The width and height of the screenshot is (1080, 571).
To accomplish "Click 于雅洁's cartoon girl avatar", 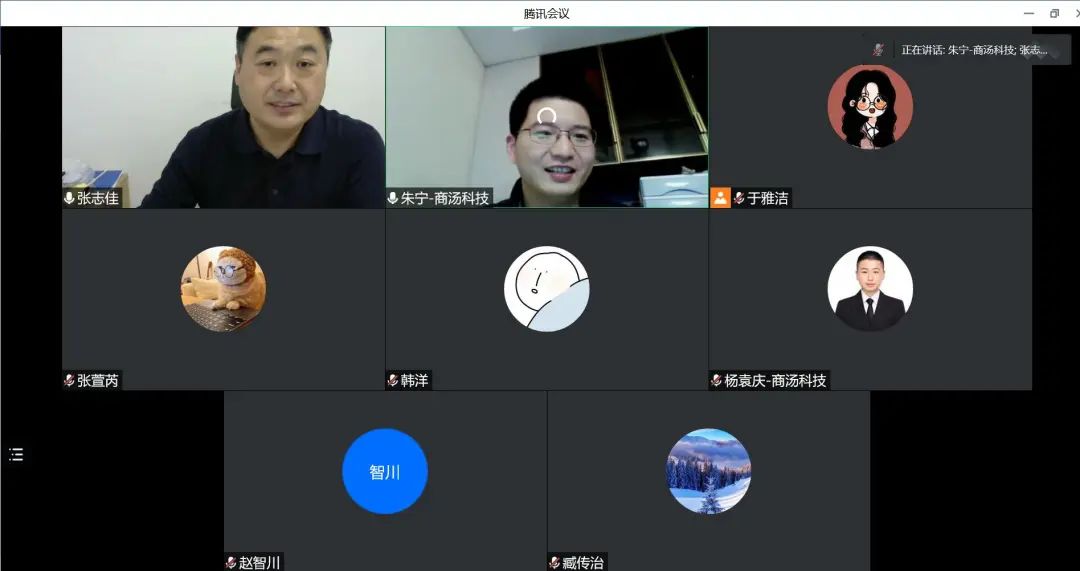I will [870, 107].
